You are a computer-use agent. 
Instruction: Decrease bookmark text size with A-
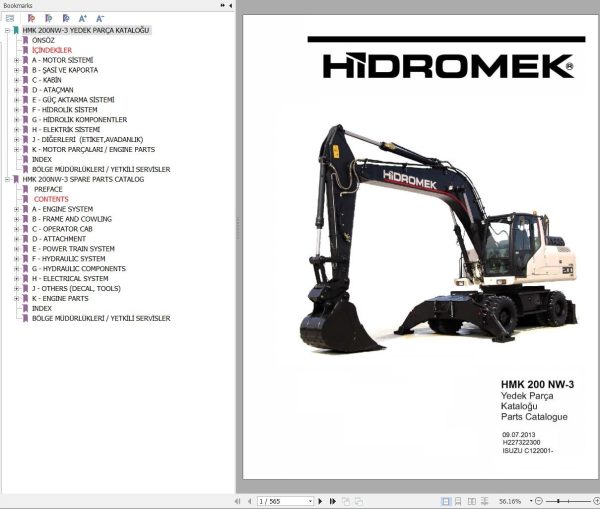(x=100, y=18)
